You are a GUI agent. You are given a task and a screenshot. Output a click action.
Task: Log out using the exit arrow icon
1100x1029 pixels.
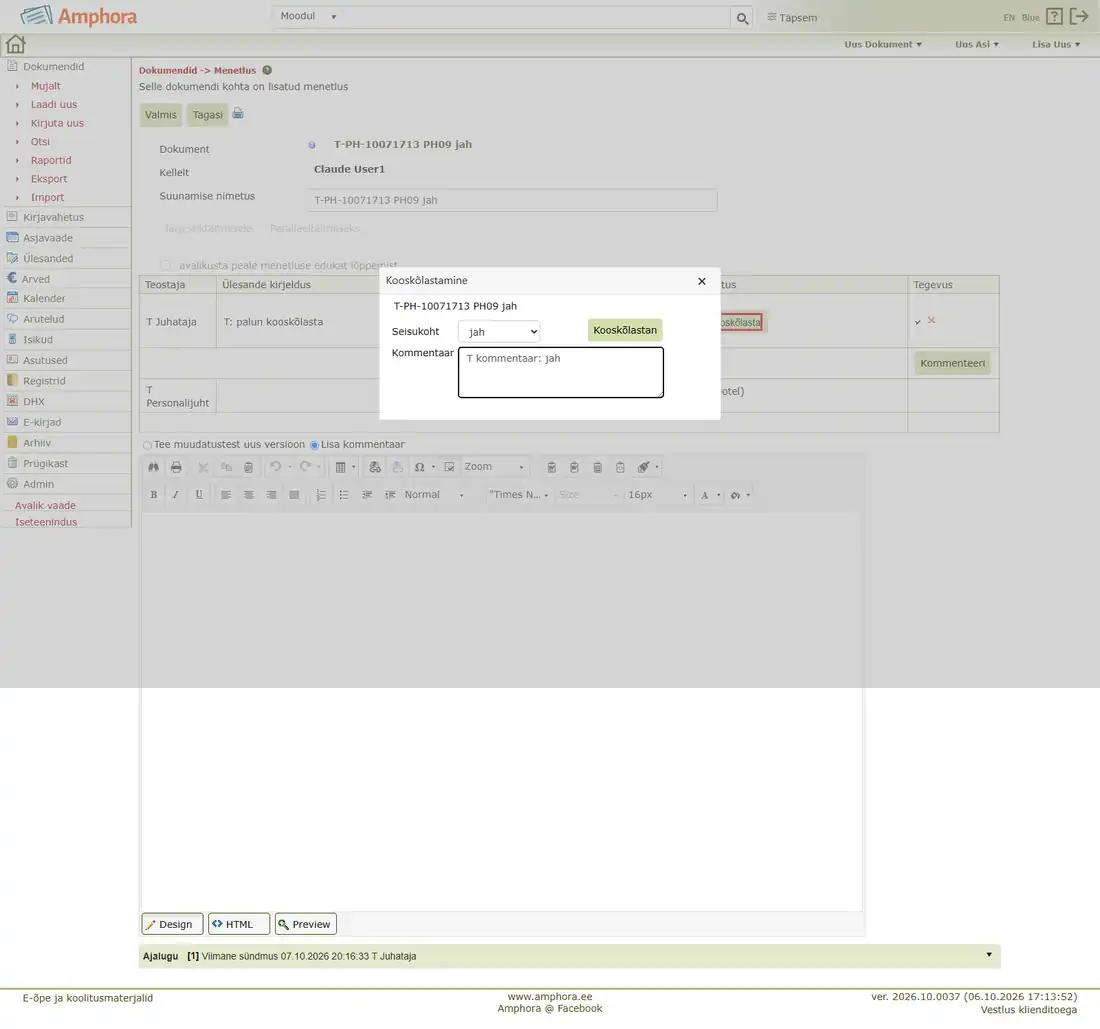click(x=1079, y=16)
